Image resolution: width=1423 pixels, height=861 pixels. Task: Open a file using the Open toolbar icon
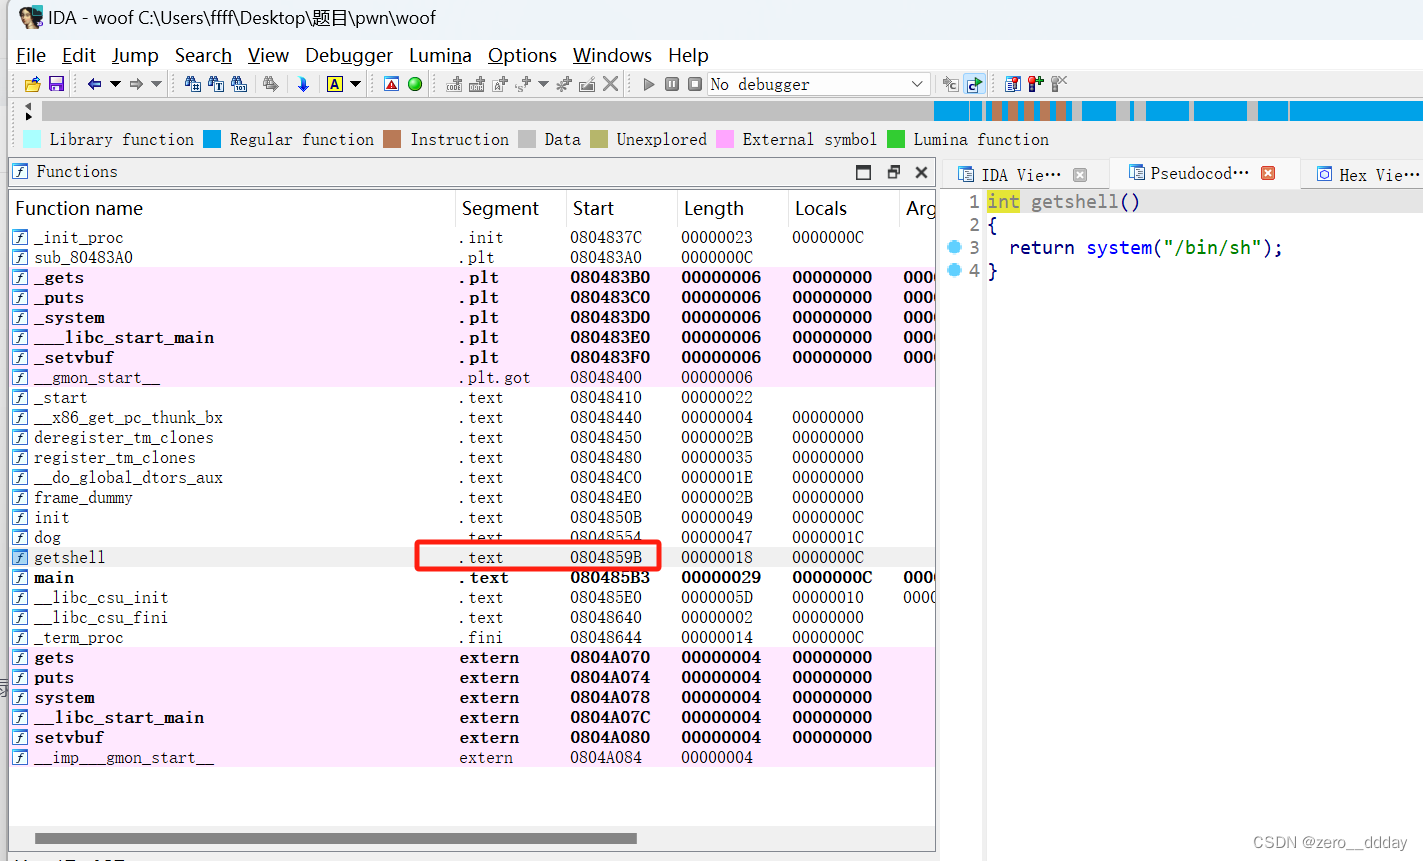(x=32, y=84)
